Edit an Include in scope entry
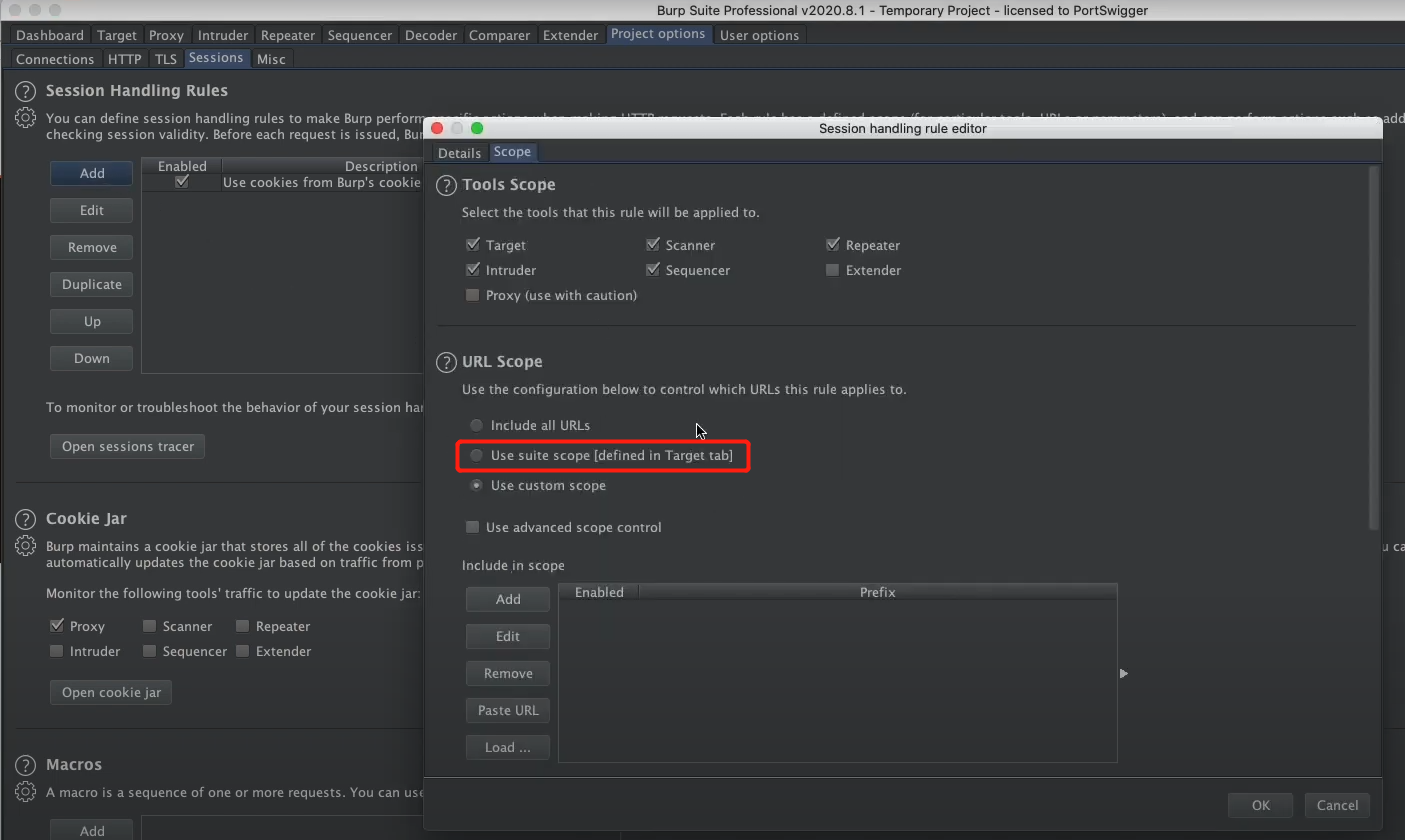The image size is (1405, 840). [x=508, y=636]
